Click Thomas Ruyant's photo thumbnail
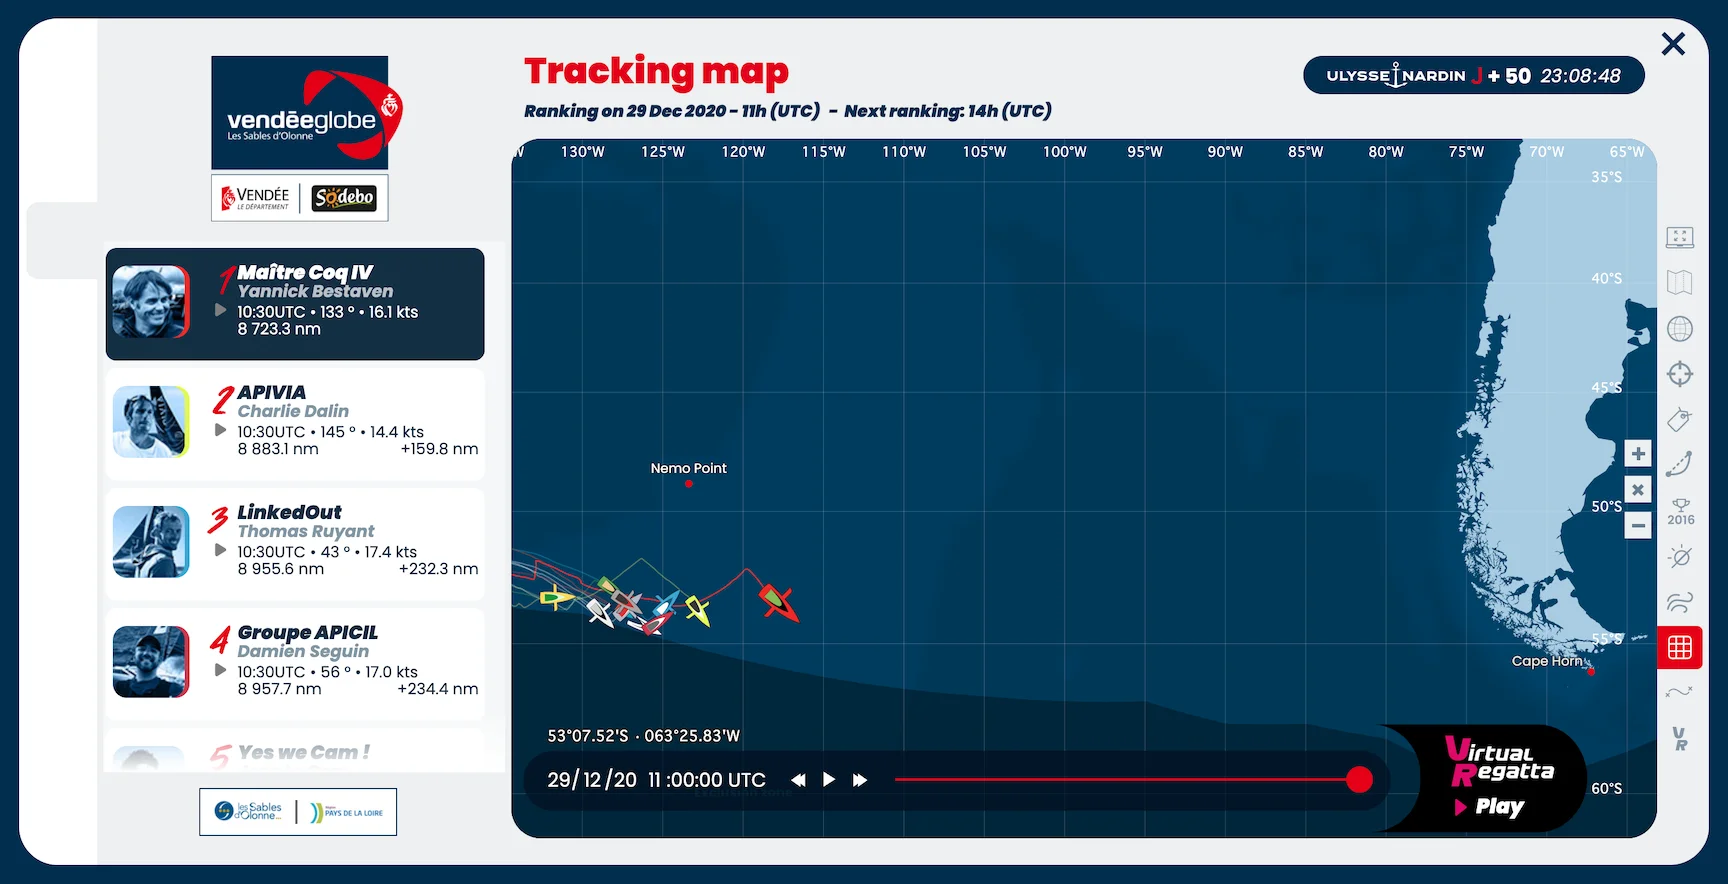1728x884 pixels. 151,542
